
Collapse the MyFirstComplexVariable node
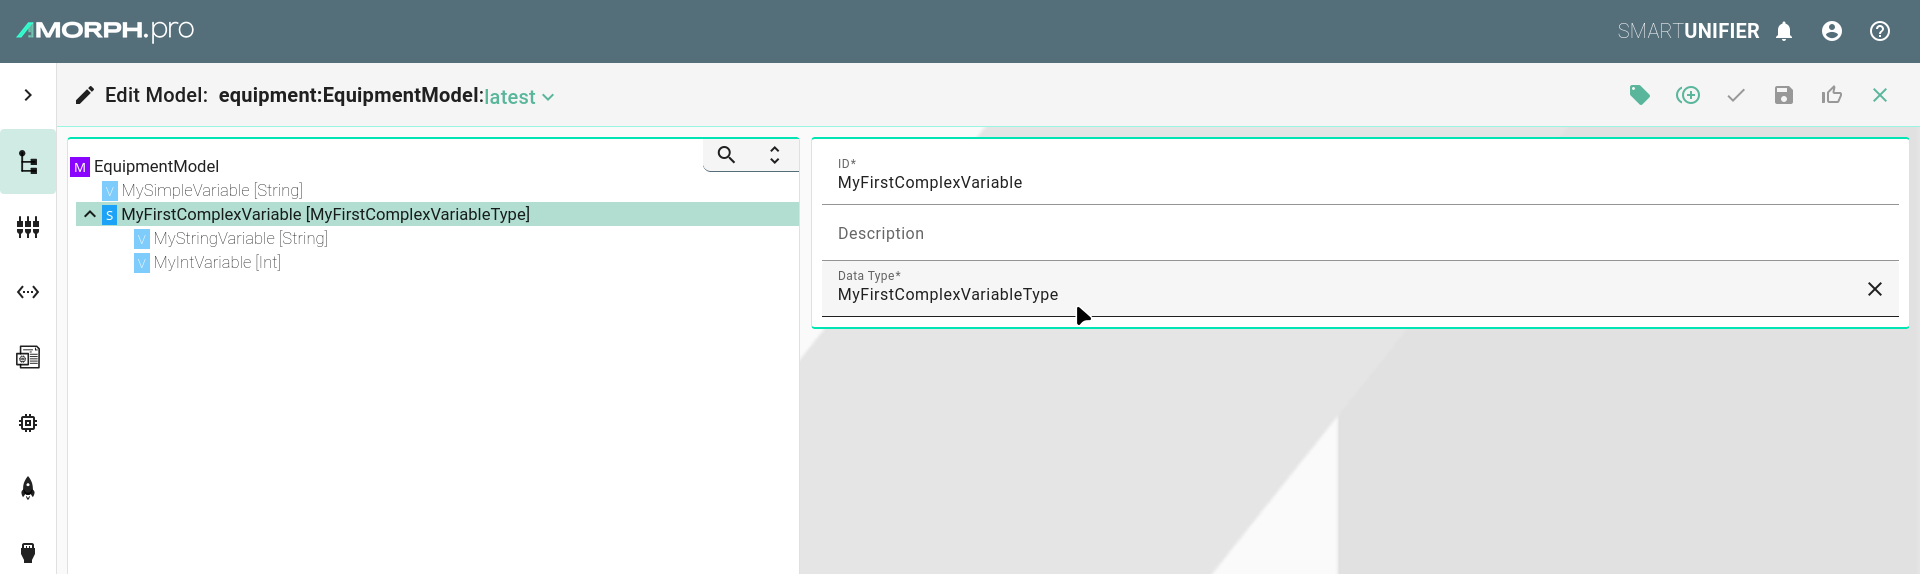point(90,214)
